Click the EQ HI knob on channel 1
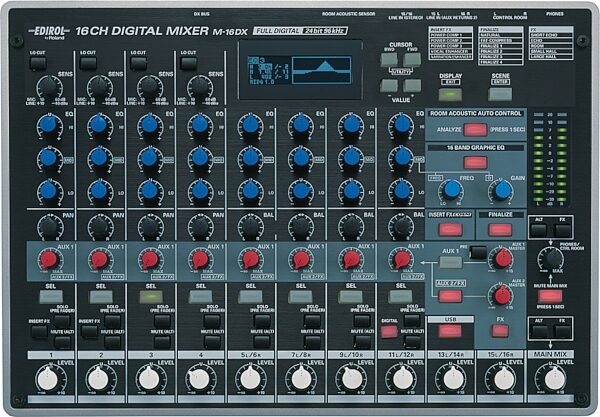The width and height of the screenshot is (600, 417). pyautogui.click(x=49, y=125)
